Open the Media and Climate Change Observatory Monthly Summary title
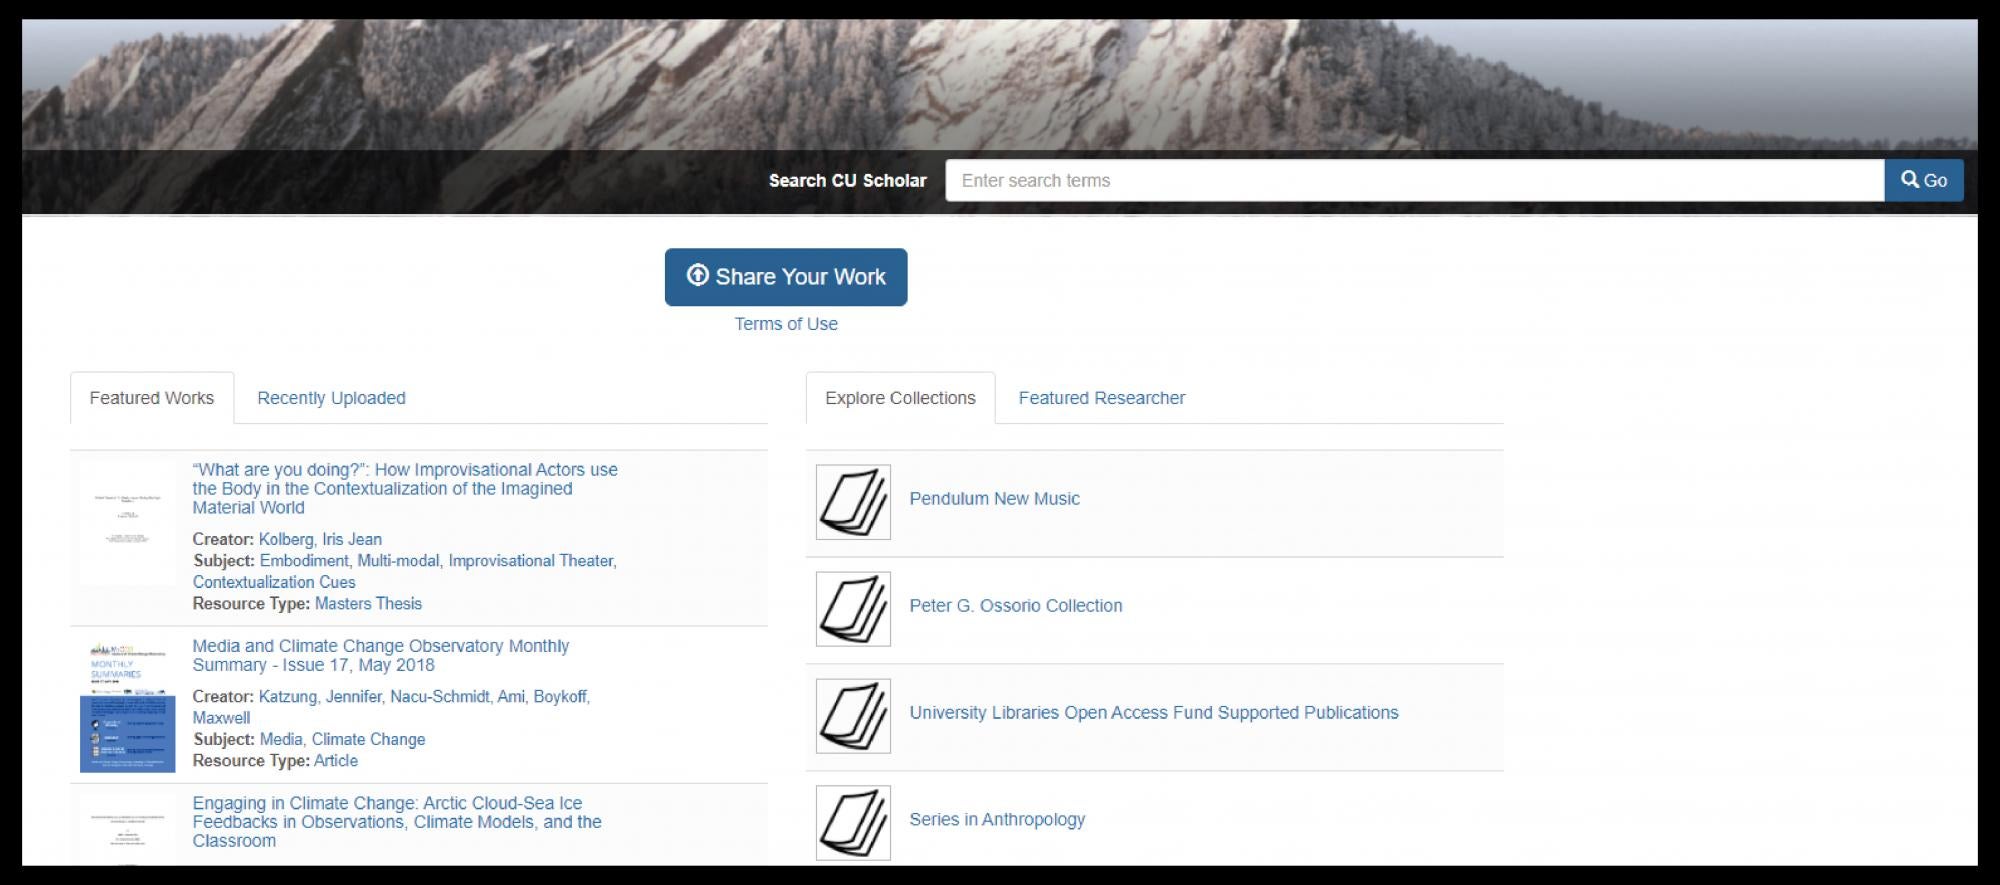 coord(381,655)
